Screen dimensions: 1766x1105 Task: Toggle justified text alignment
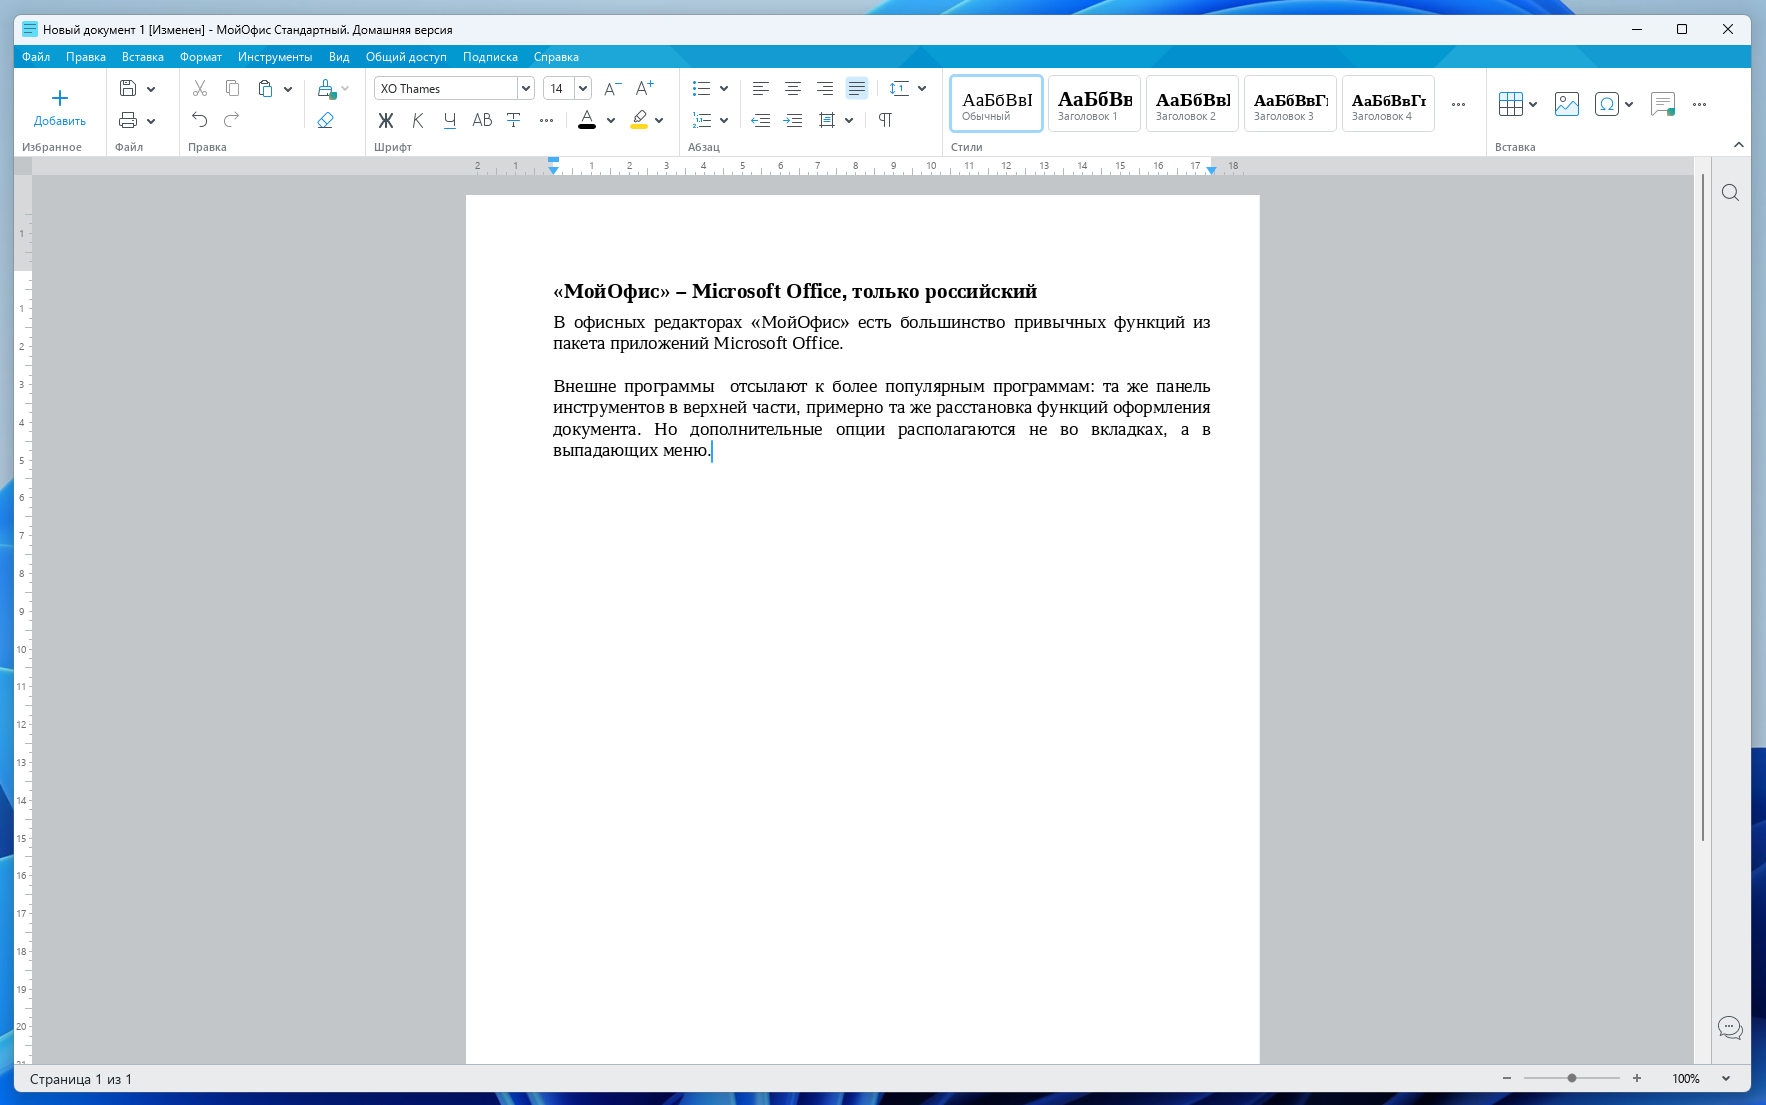pyautogui.click(x=857, y=88)
